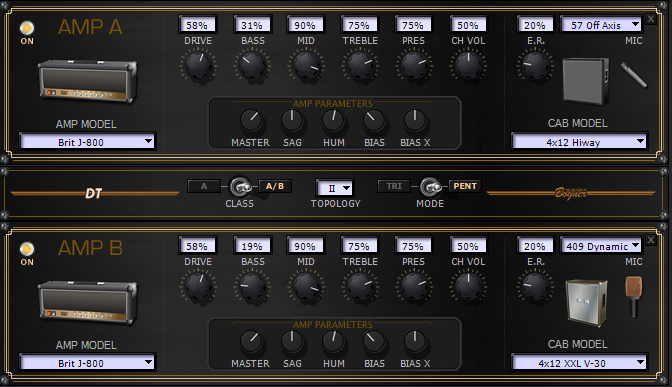
Task: Click Amp A BASS 31% value field
Action: point(252,25)
